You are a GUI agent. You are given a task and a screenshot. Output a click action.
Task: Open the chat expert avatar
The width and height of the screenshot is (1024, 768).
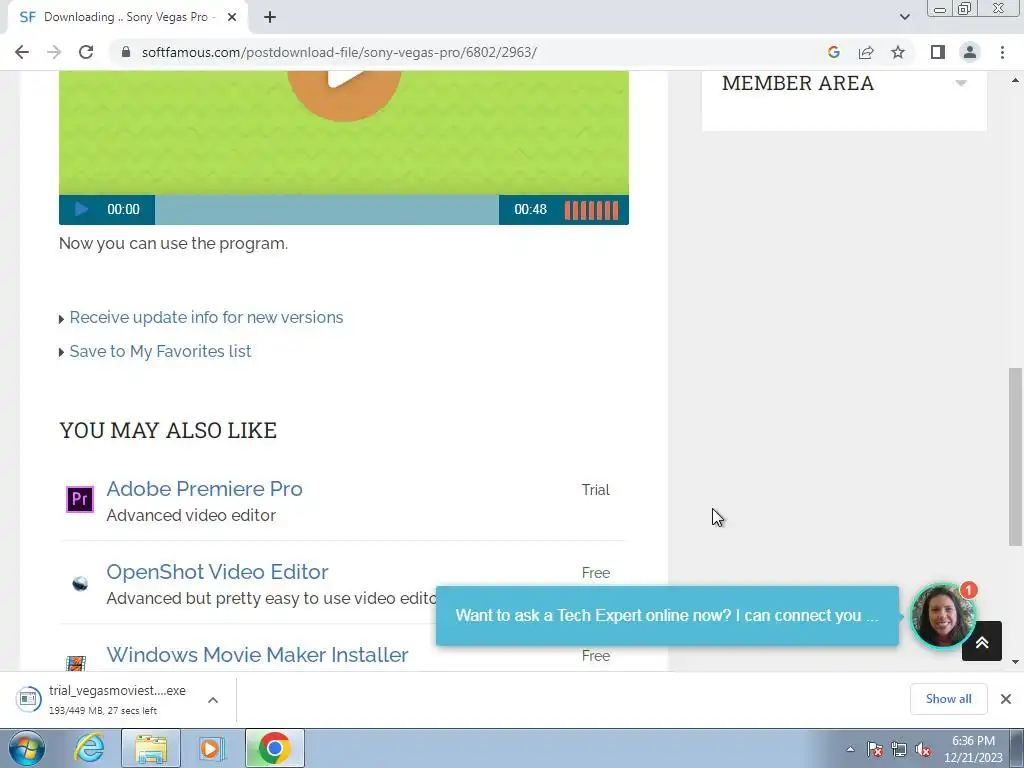pos(942,616)
